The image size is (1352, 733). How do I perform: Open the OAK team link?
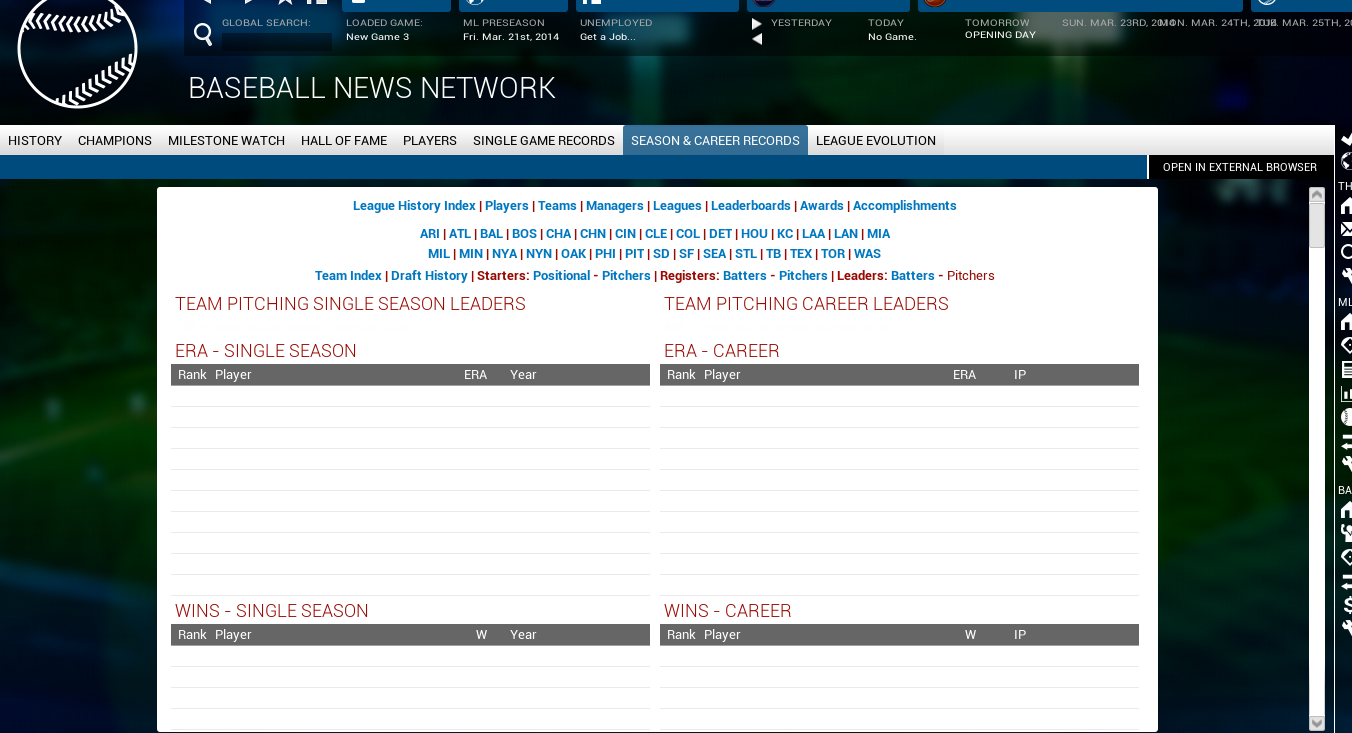[574, 254]
